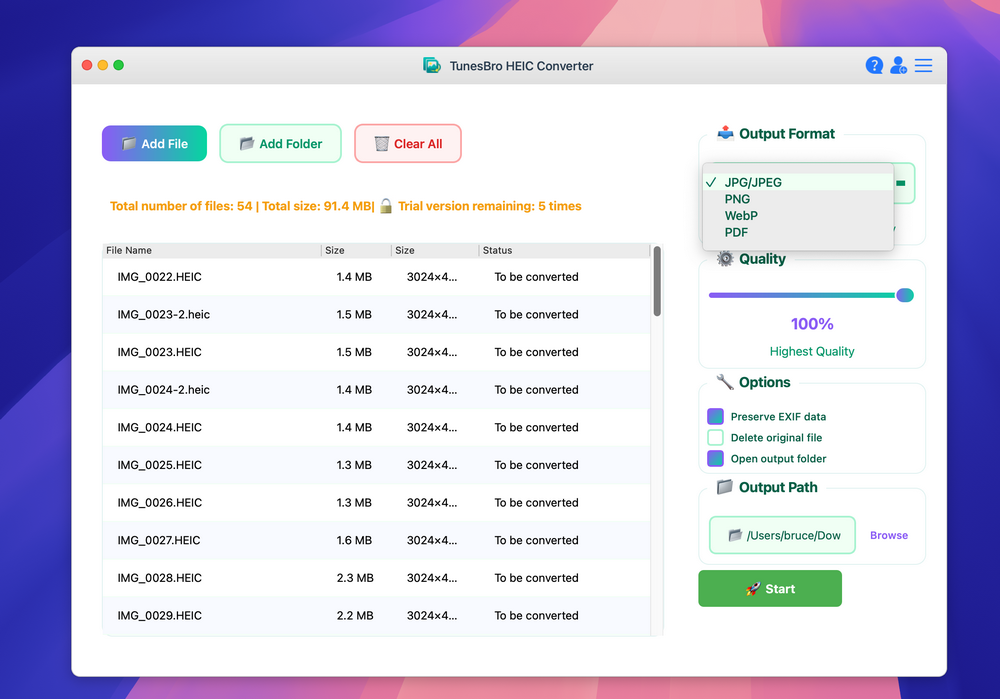Select row IMG_0023-2.heic

[x=376, y=314]
